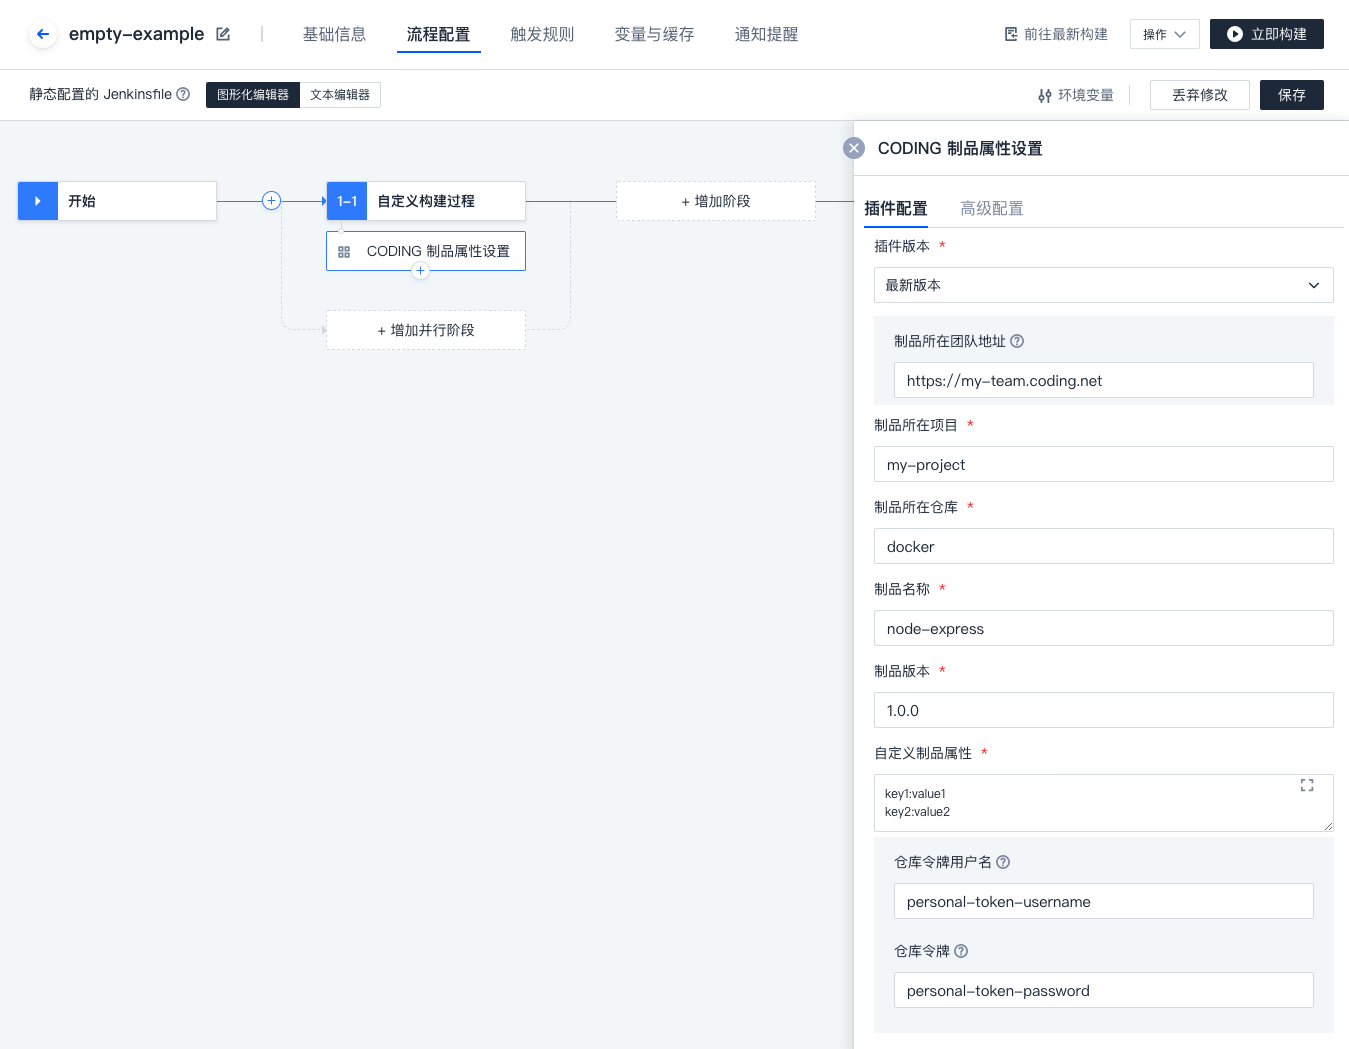
Task: Switch to 图形化编辑器 mode
Action: coord(253,95)
